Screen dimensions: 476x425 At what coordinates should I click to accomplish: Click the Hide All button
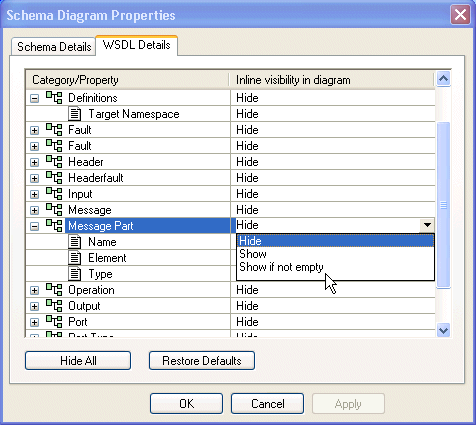coord(78,361)
